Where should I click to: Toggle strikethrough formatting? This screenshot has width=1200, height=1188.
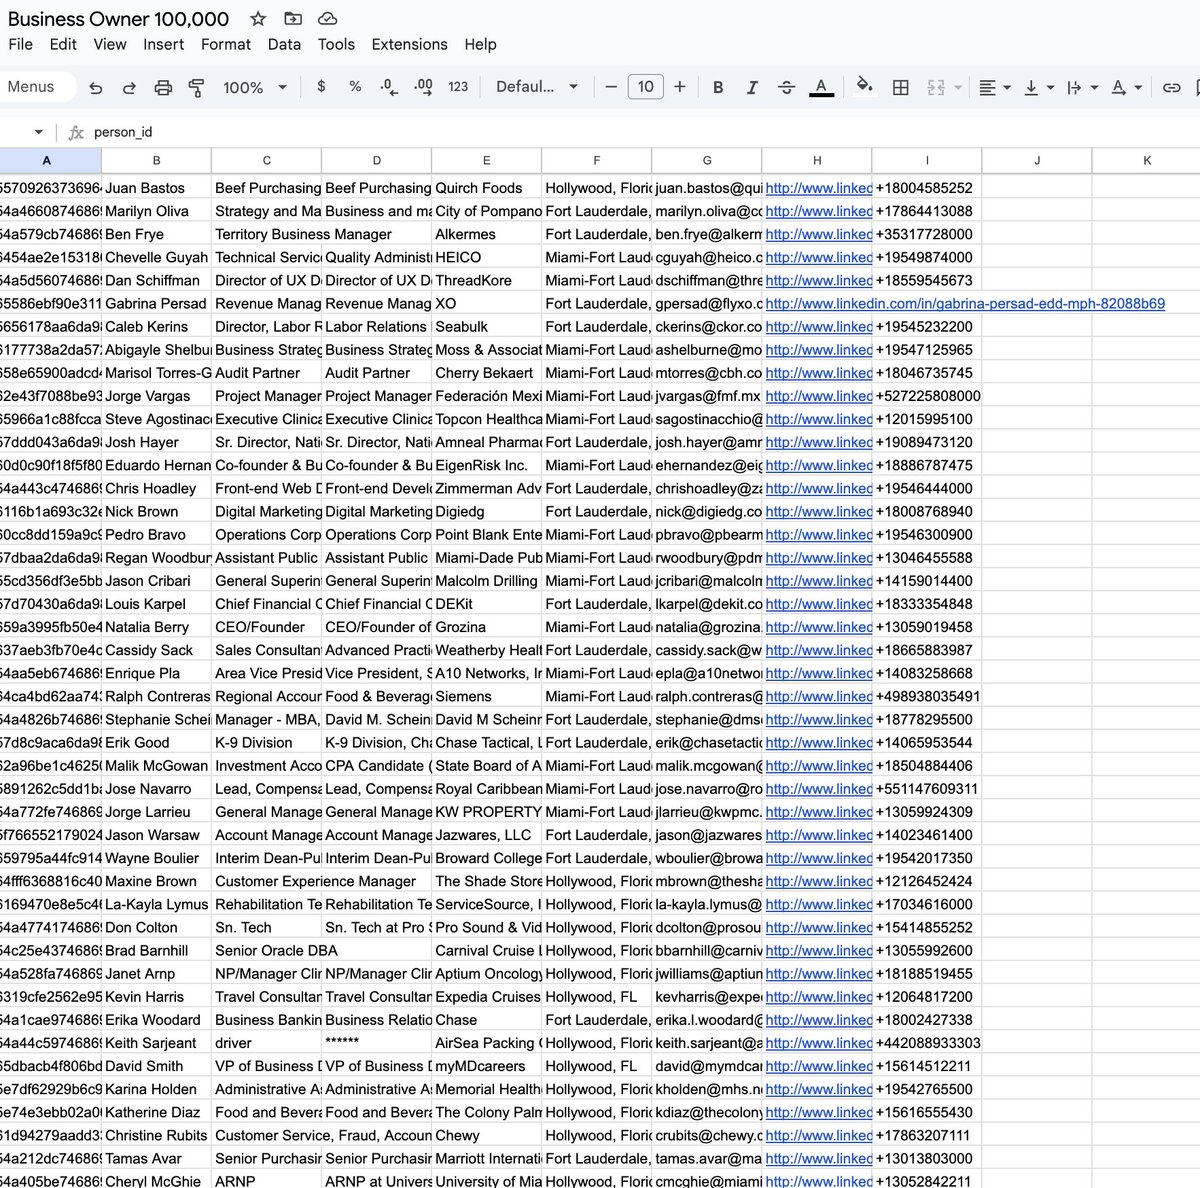(x=786, y=88)
